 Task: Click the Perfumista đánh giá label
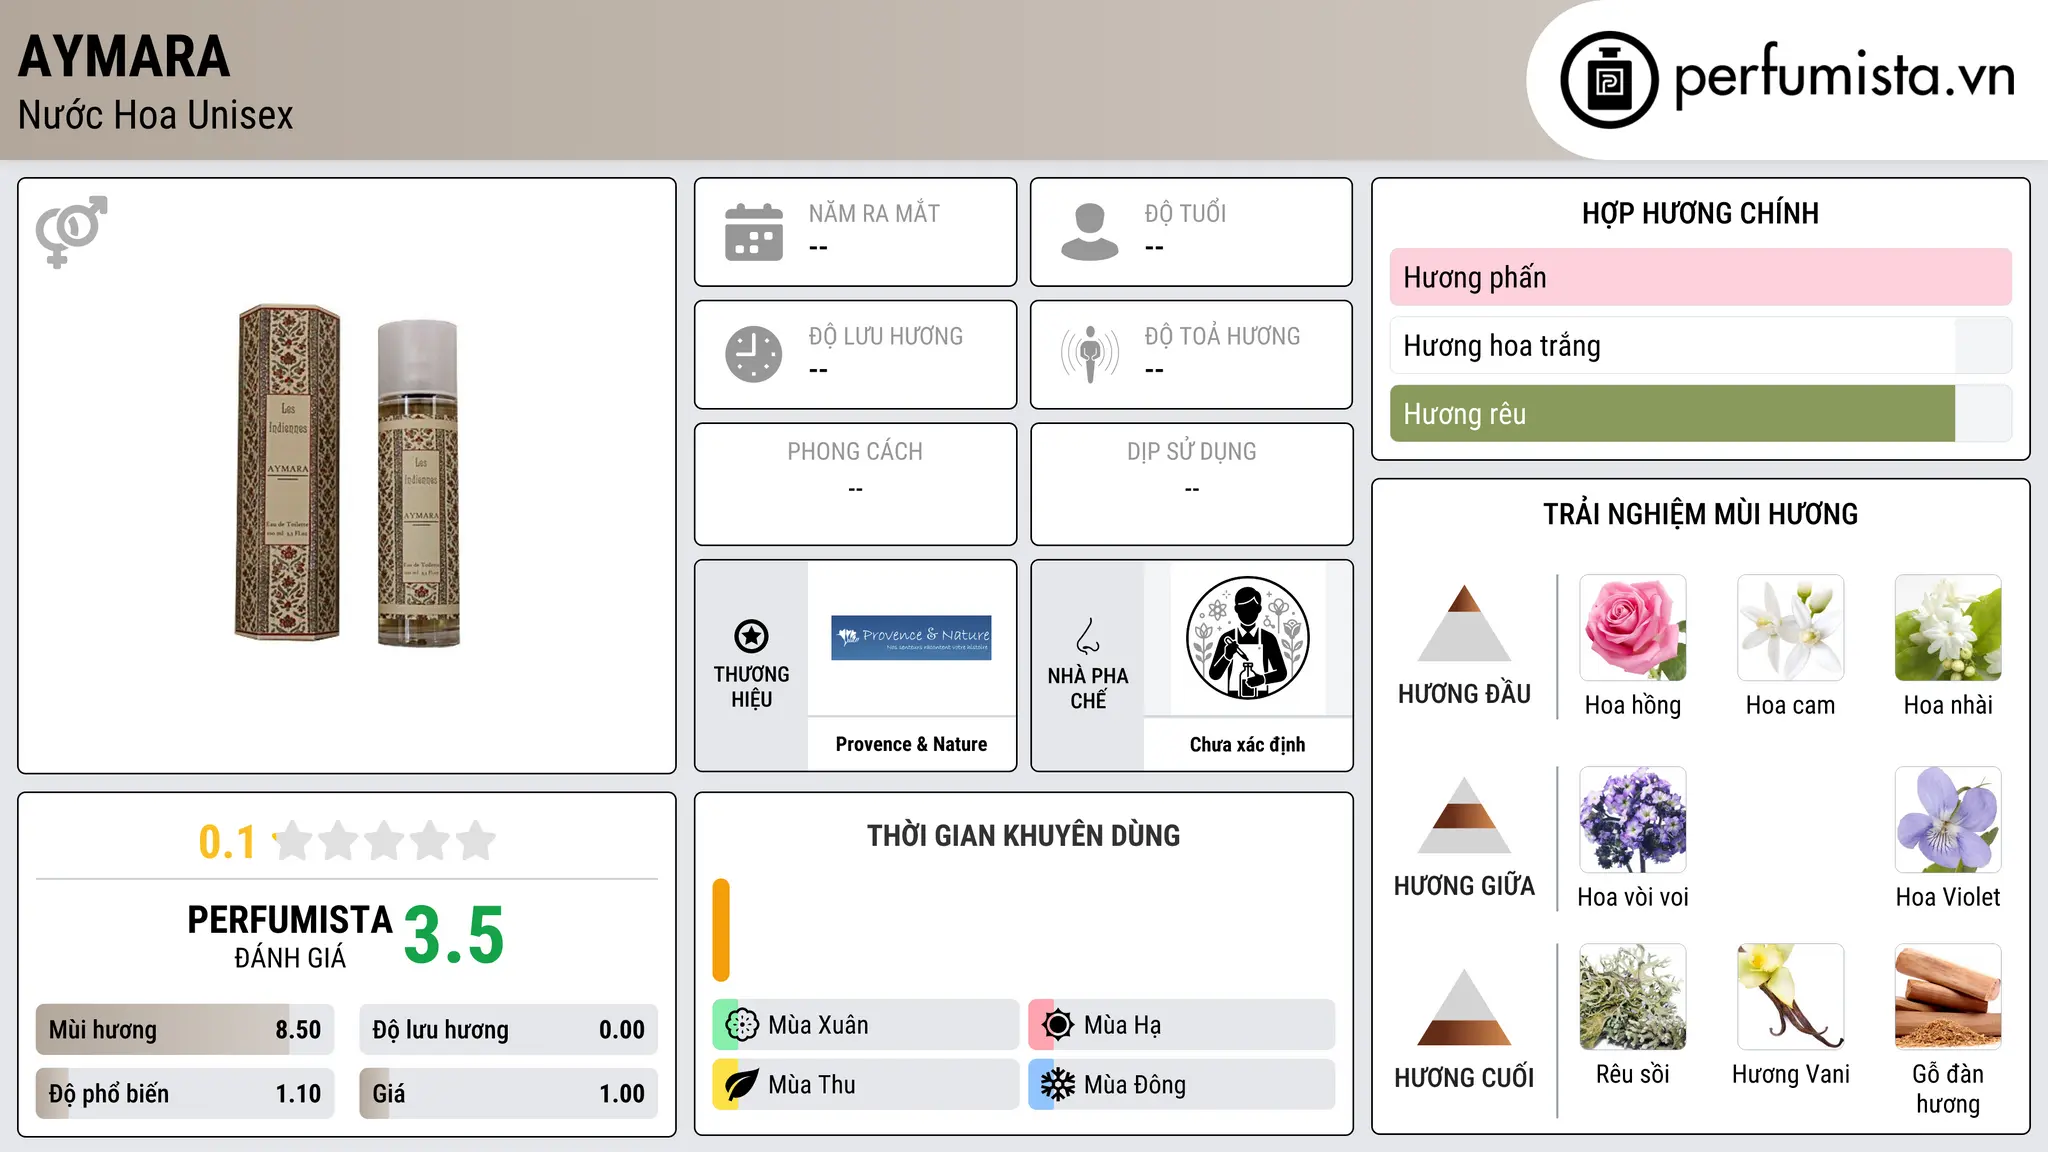tap(290, 936)
